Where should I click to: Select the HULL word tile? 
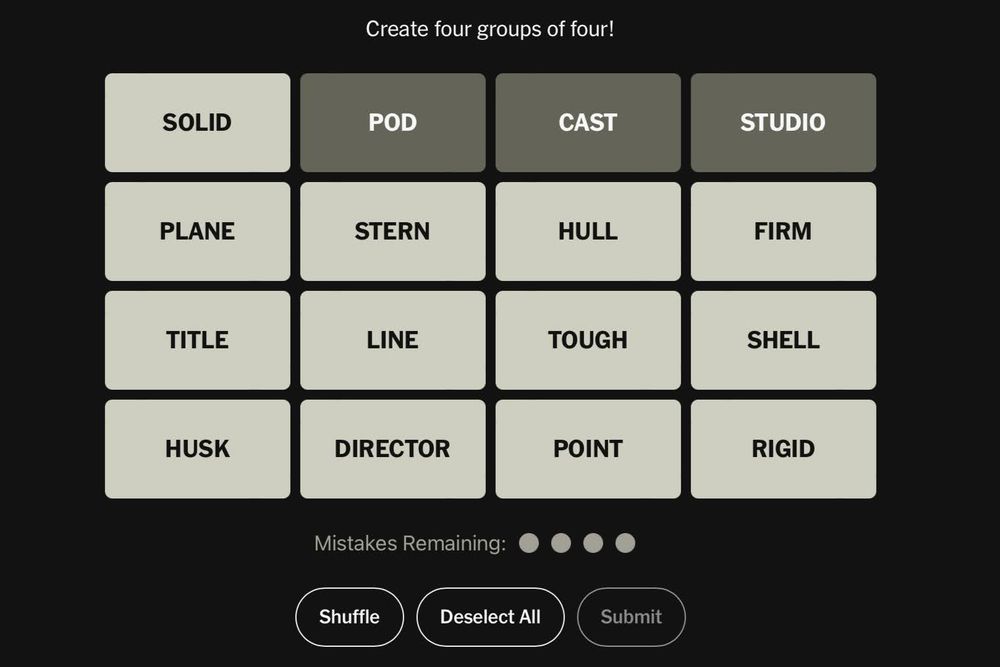[x=588, y=231]
